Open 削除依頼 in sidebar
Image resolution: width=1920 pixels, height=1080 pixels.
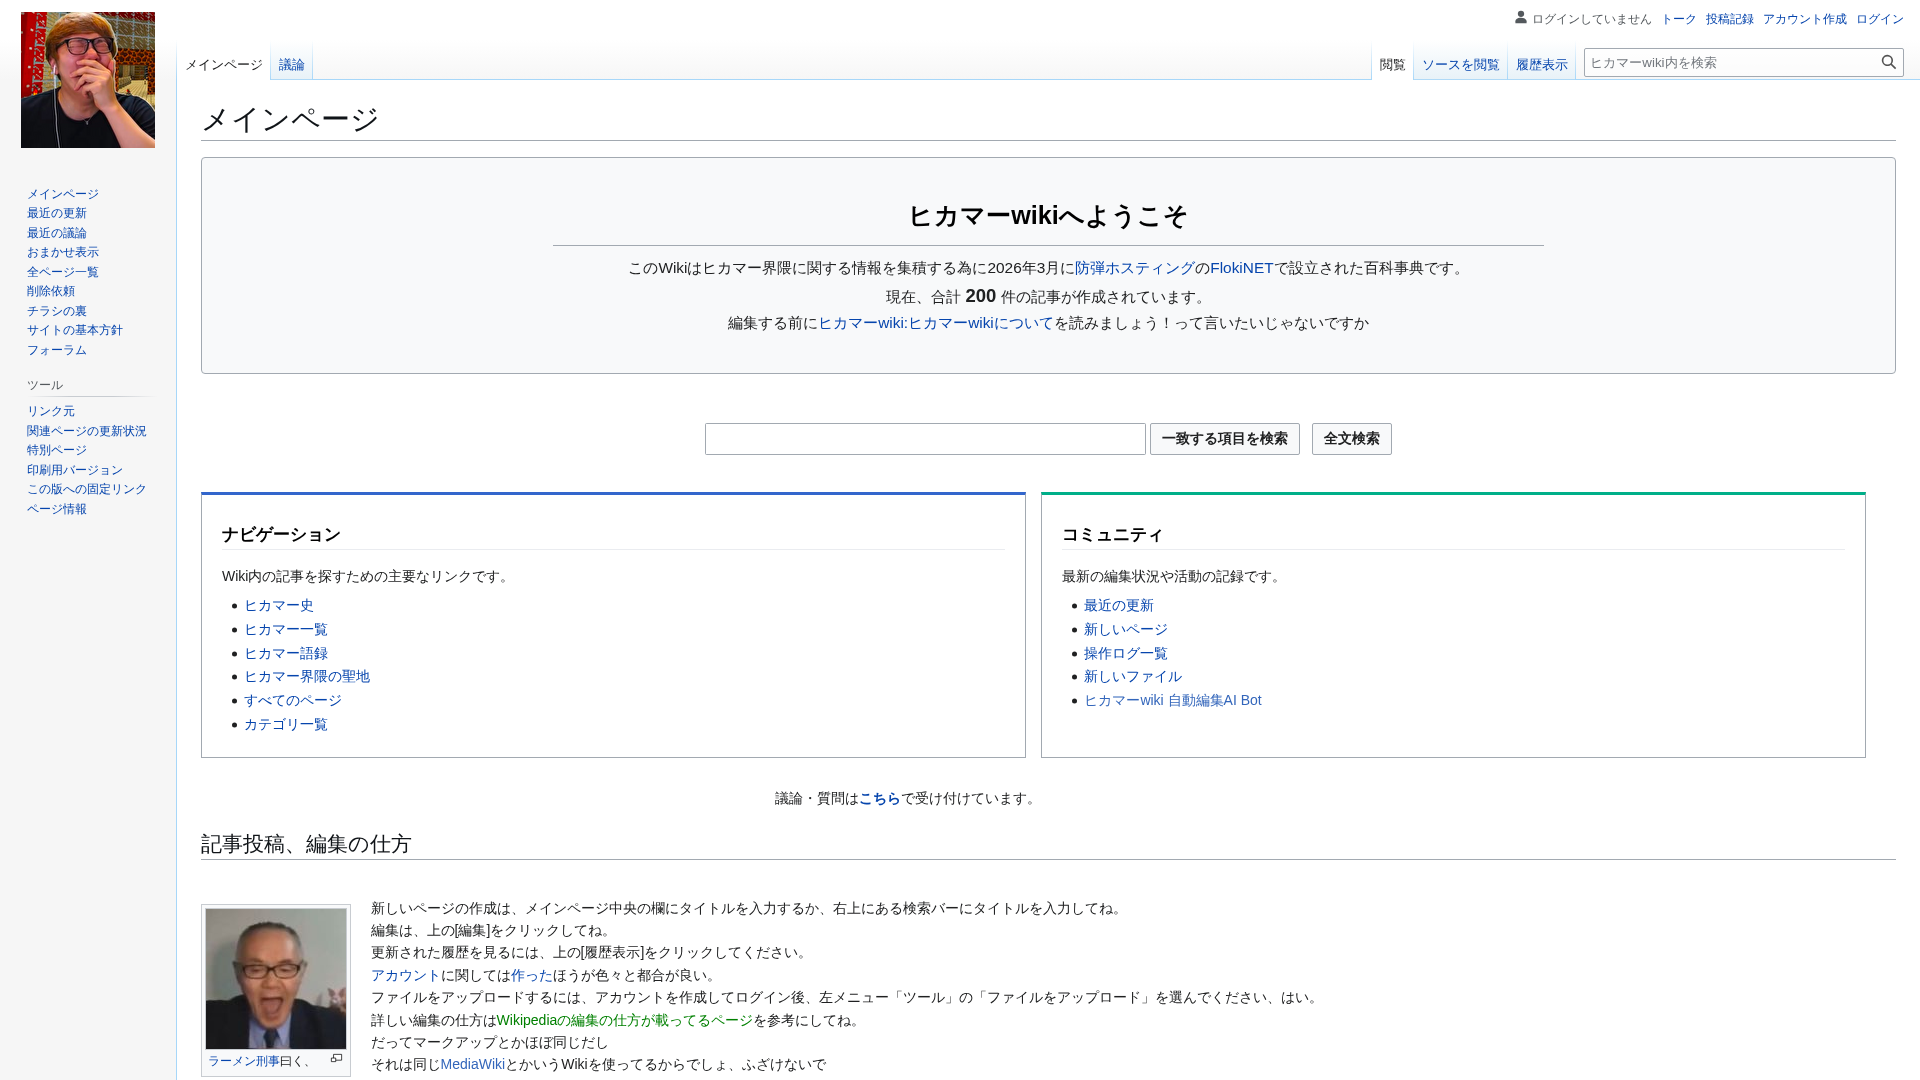coord(51,291)
